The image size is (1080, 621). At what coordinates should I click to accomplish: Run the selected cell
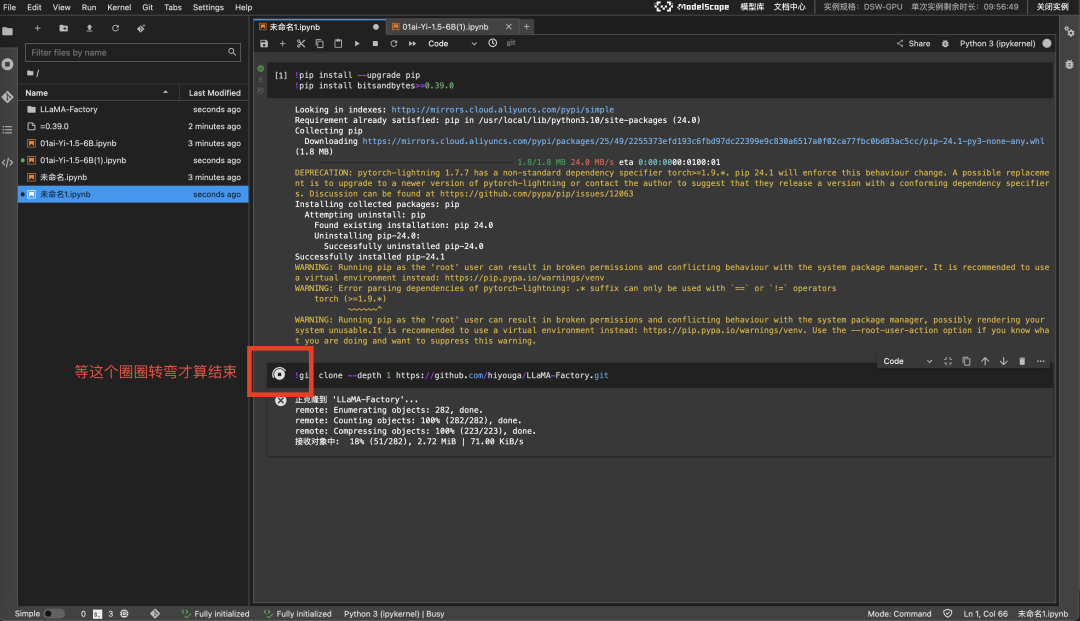pos(357,43)
